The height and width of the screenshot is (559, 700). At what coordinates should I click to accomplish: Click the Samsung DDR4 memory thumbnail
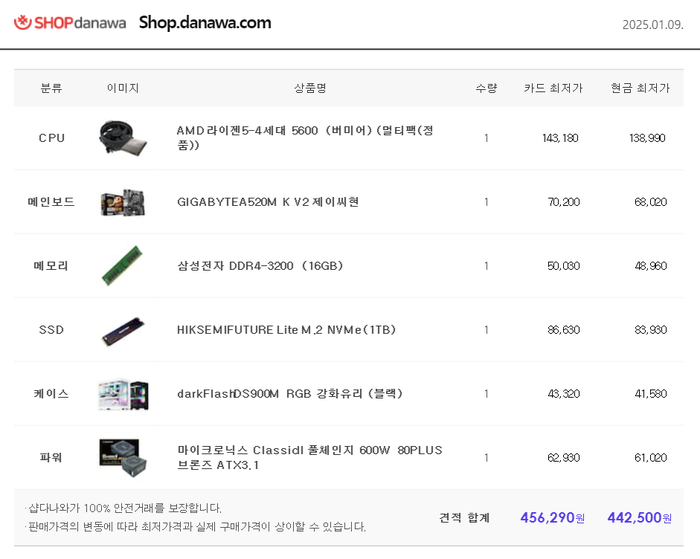122,266
